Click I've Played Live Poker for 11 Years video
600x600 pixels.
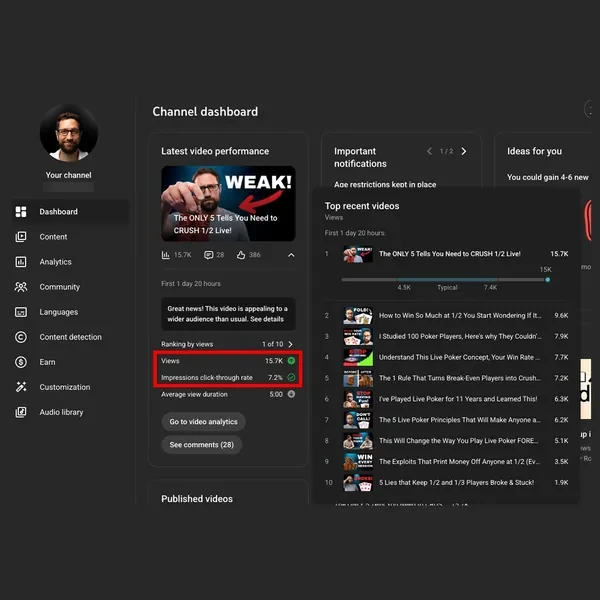446,399
